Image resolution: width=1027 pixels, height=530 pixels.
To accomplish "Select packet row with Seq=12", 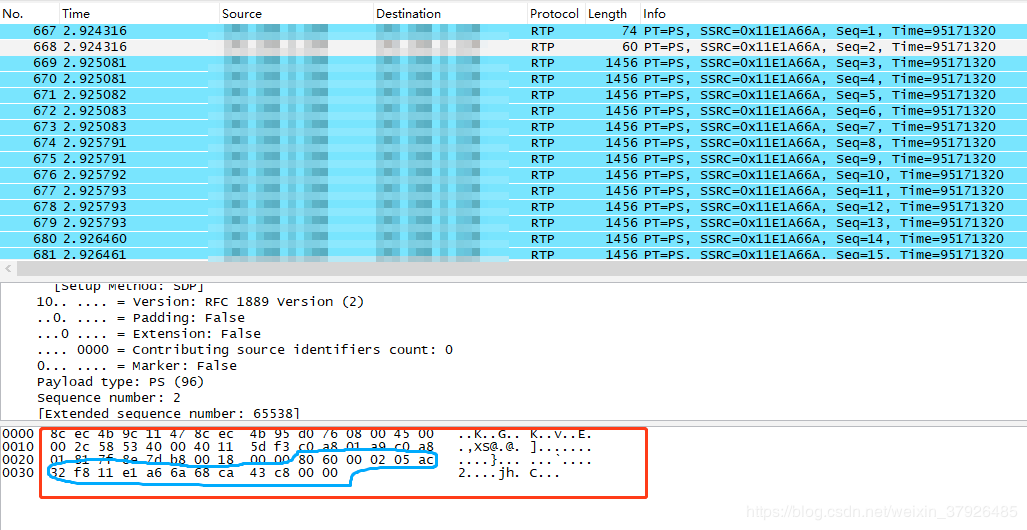I will (x=514, y=206).
